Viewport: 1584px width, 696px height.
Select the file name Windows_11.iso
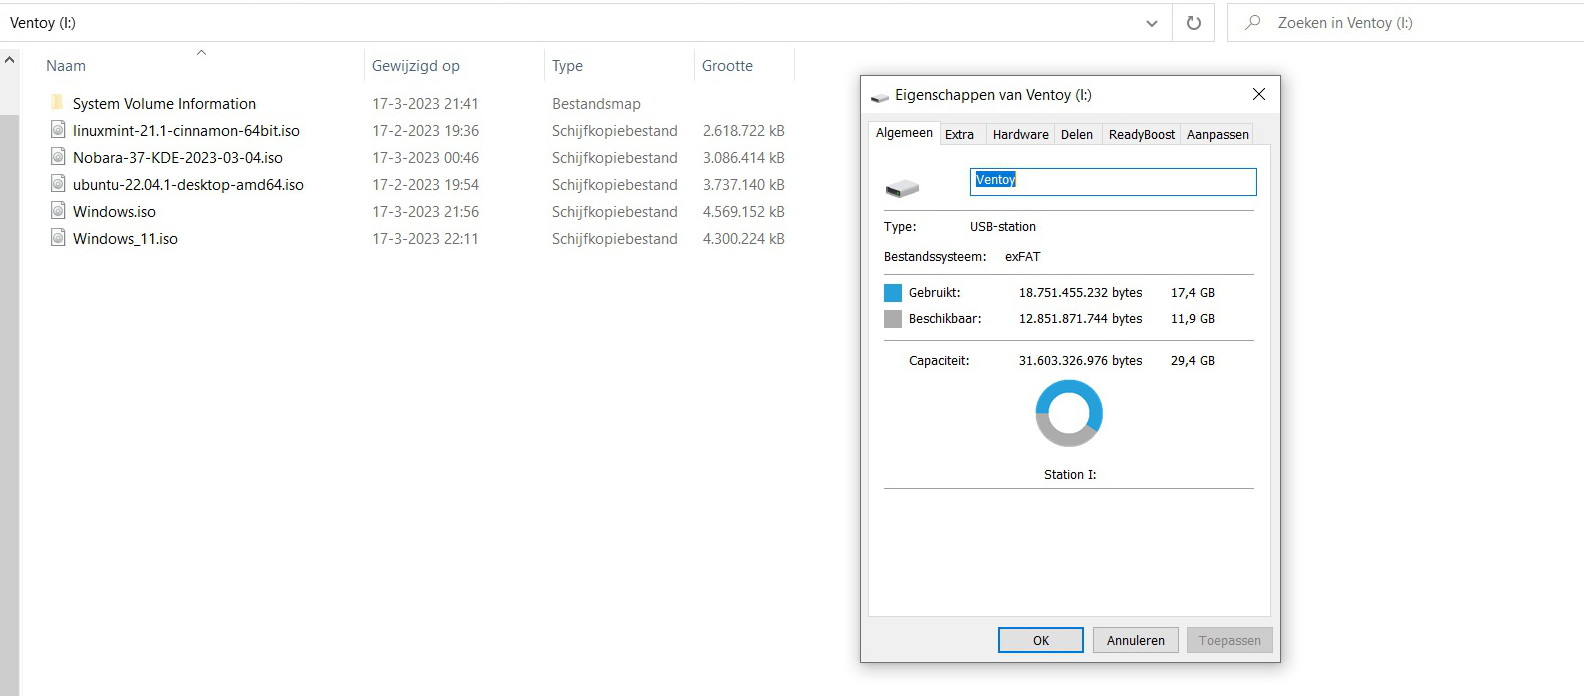point(125,238)
